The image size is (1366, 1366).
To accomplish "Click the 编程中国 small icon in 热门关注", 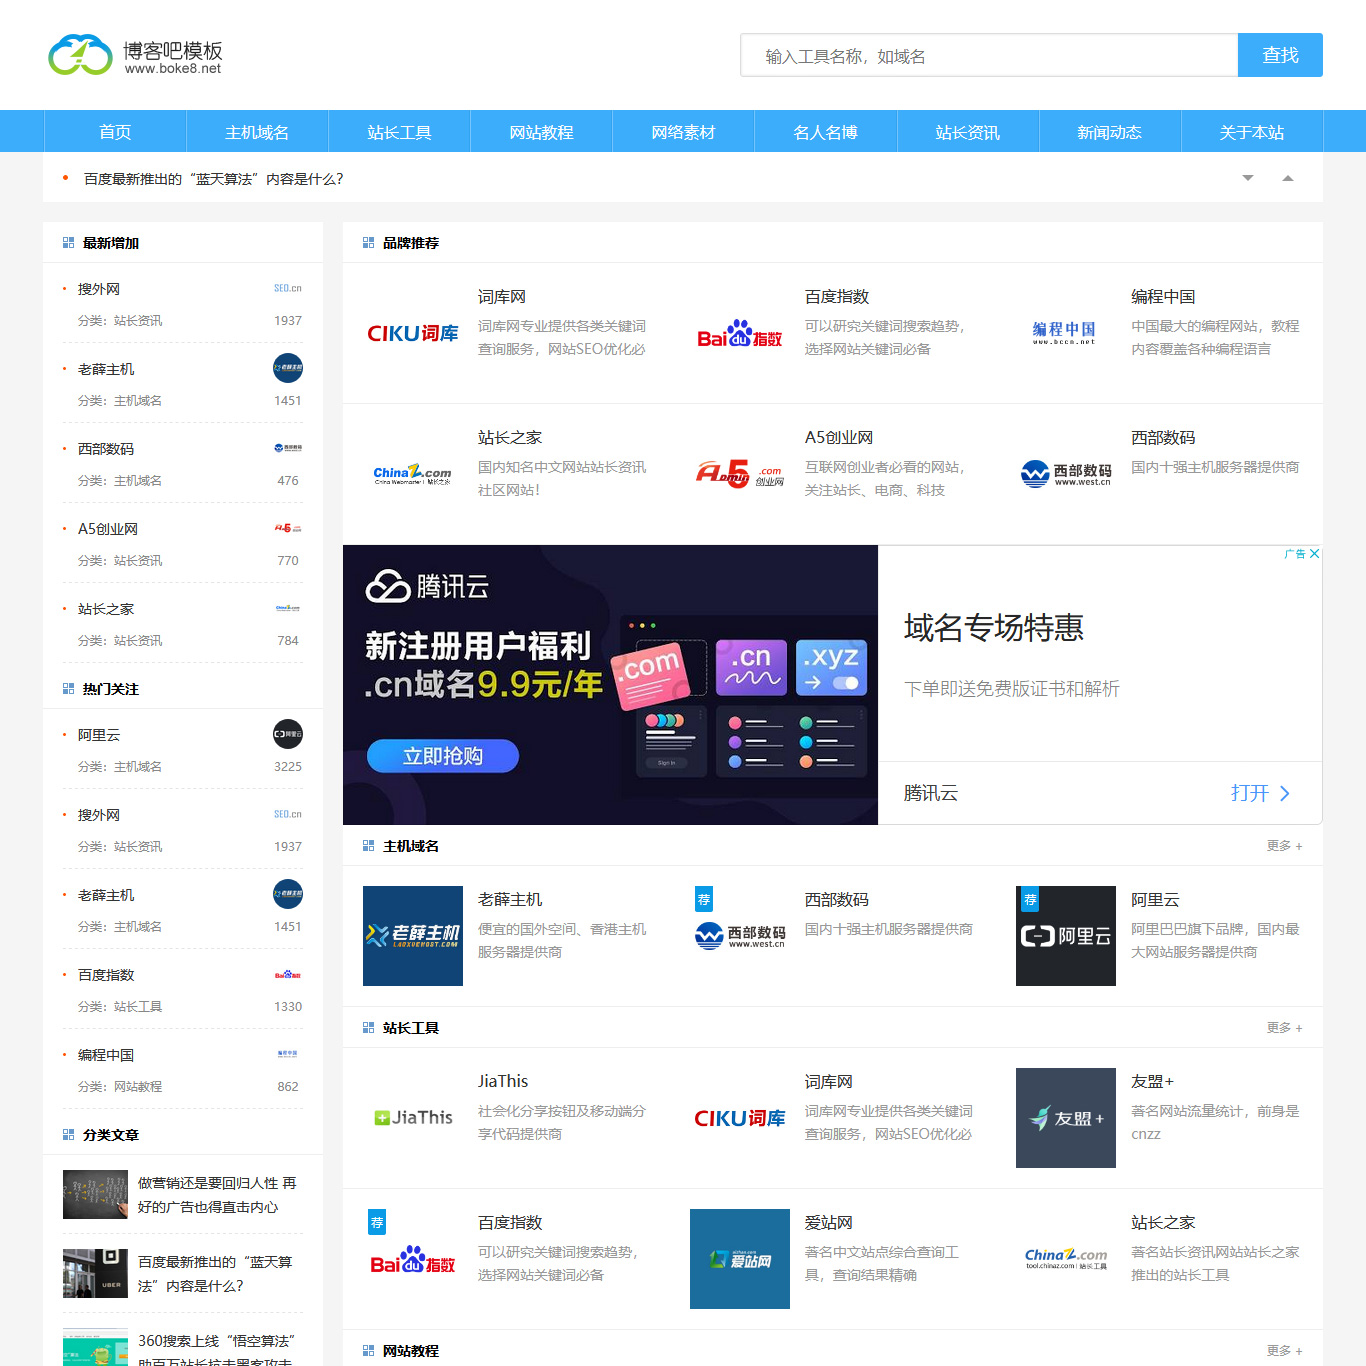I will coord(288,1054).
